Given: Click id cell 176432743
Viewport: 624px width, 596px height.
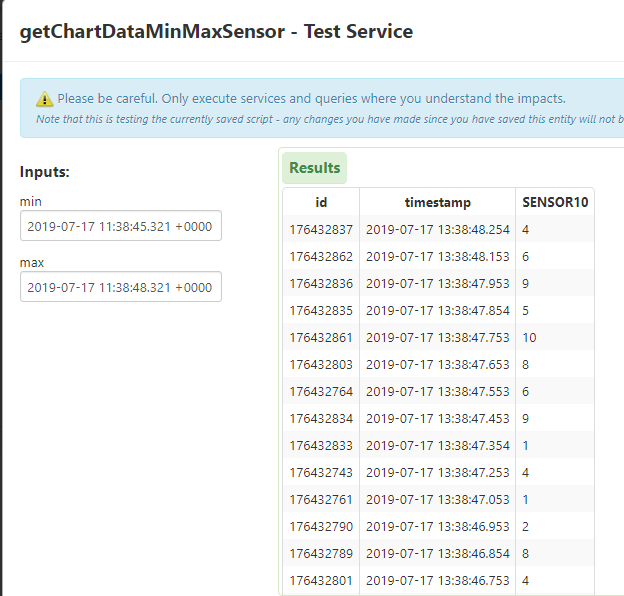Looking at the screenshot, I should pyautogui.click(x=321, y=473).
